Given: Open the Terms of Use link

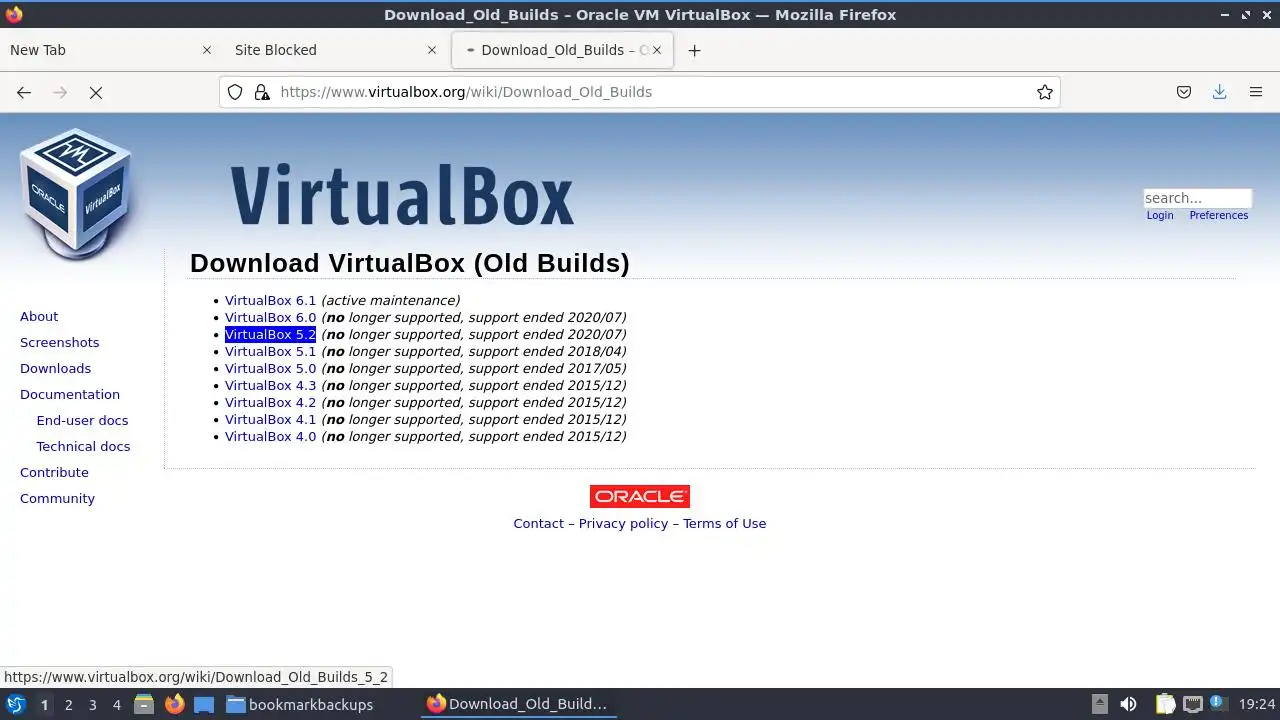Looking at the screenshot, I should tap(725, 523).
